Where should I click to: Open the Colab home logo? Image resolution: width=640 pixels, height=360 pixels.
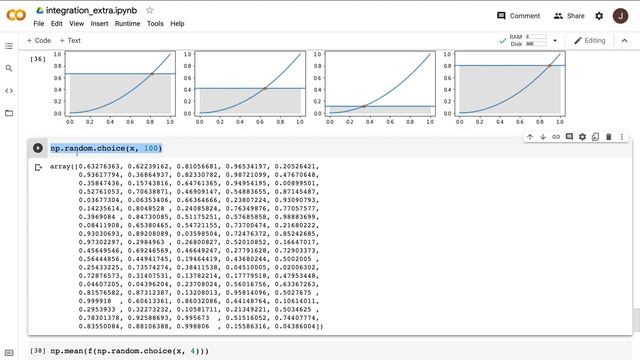point(16,15)
